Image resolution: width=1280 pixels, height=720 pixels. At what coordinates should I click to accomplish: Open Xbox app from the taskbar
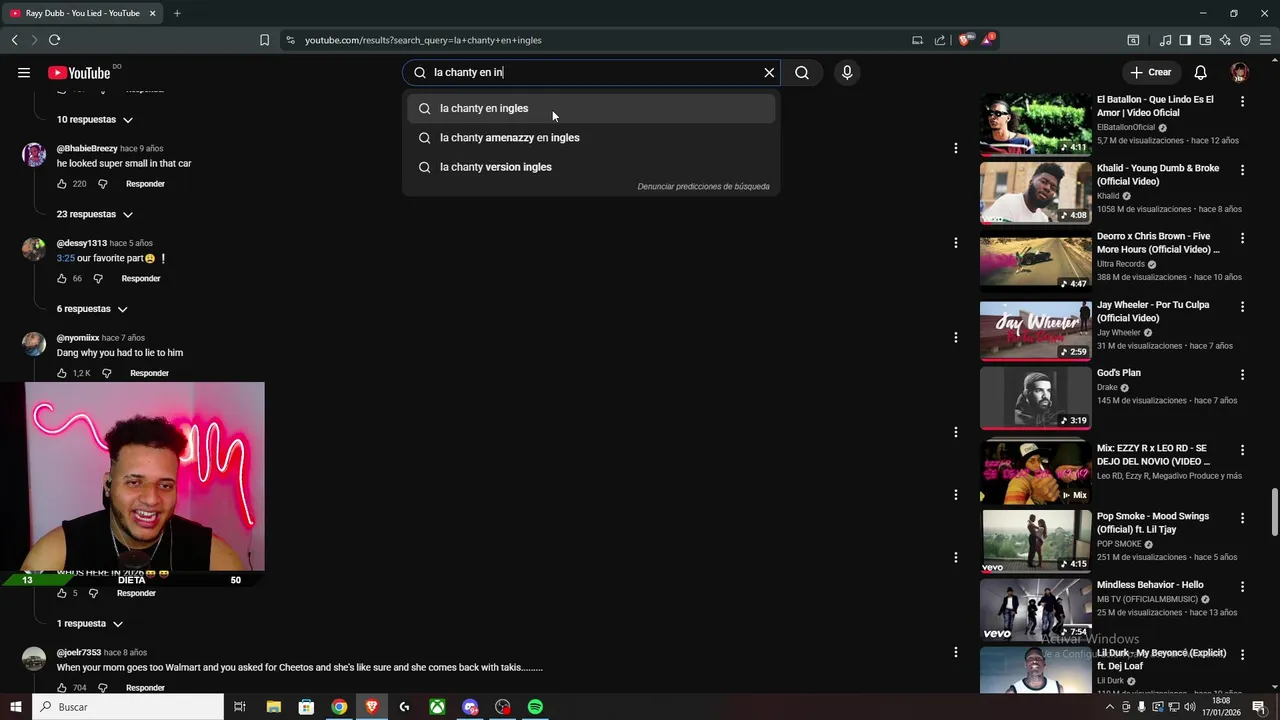pos(437,707)
